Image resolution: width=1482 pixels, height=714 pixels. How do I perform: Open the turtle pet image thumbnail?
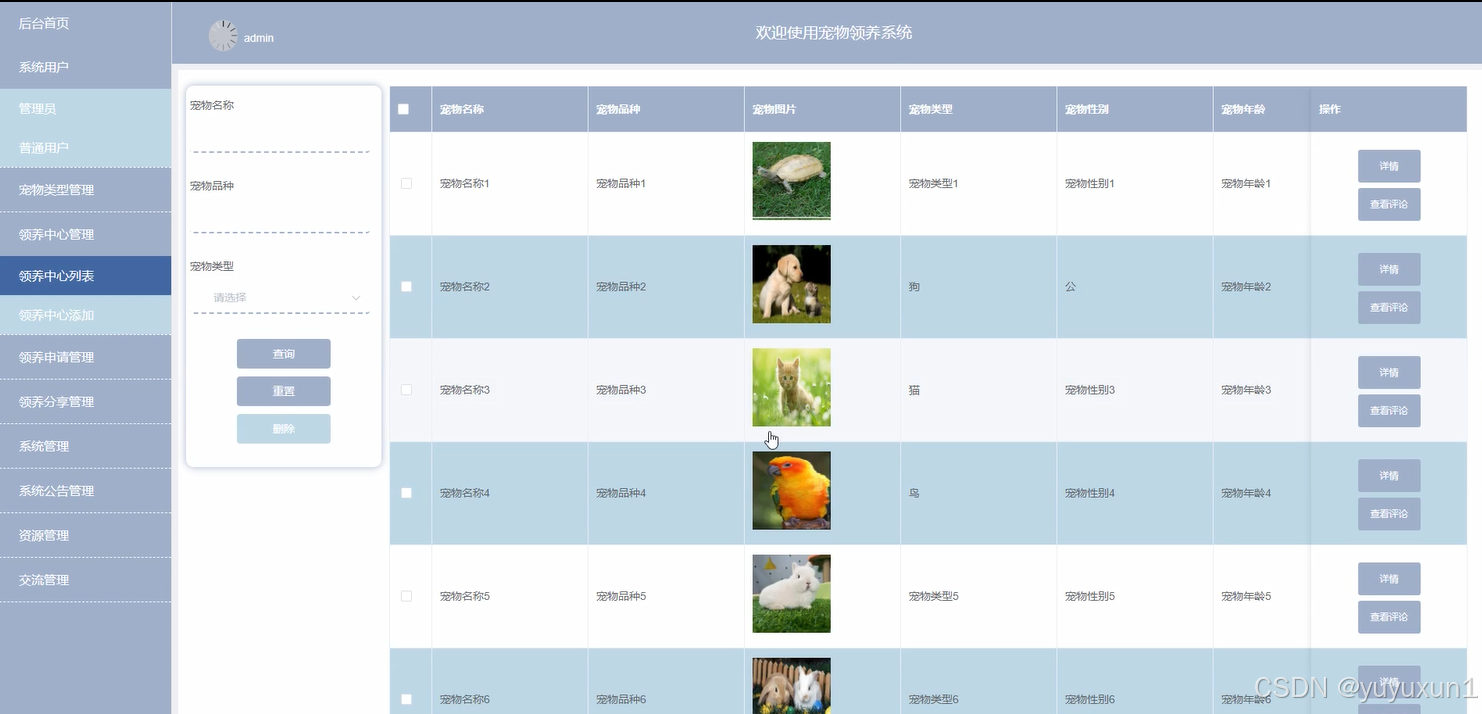click(x=791, y=180)
